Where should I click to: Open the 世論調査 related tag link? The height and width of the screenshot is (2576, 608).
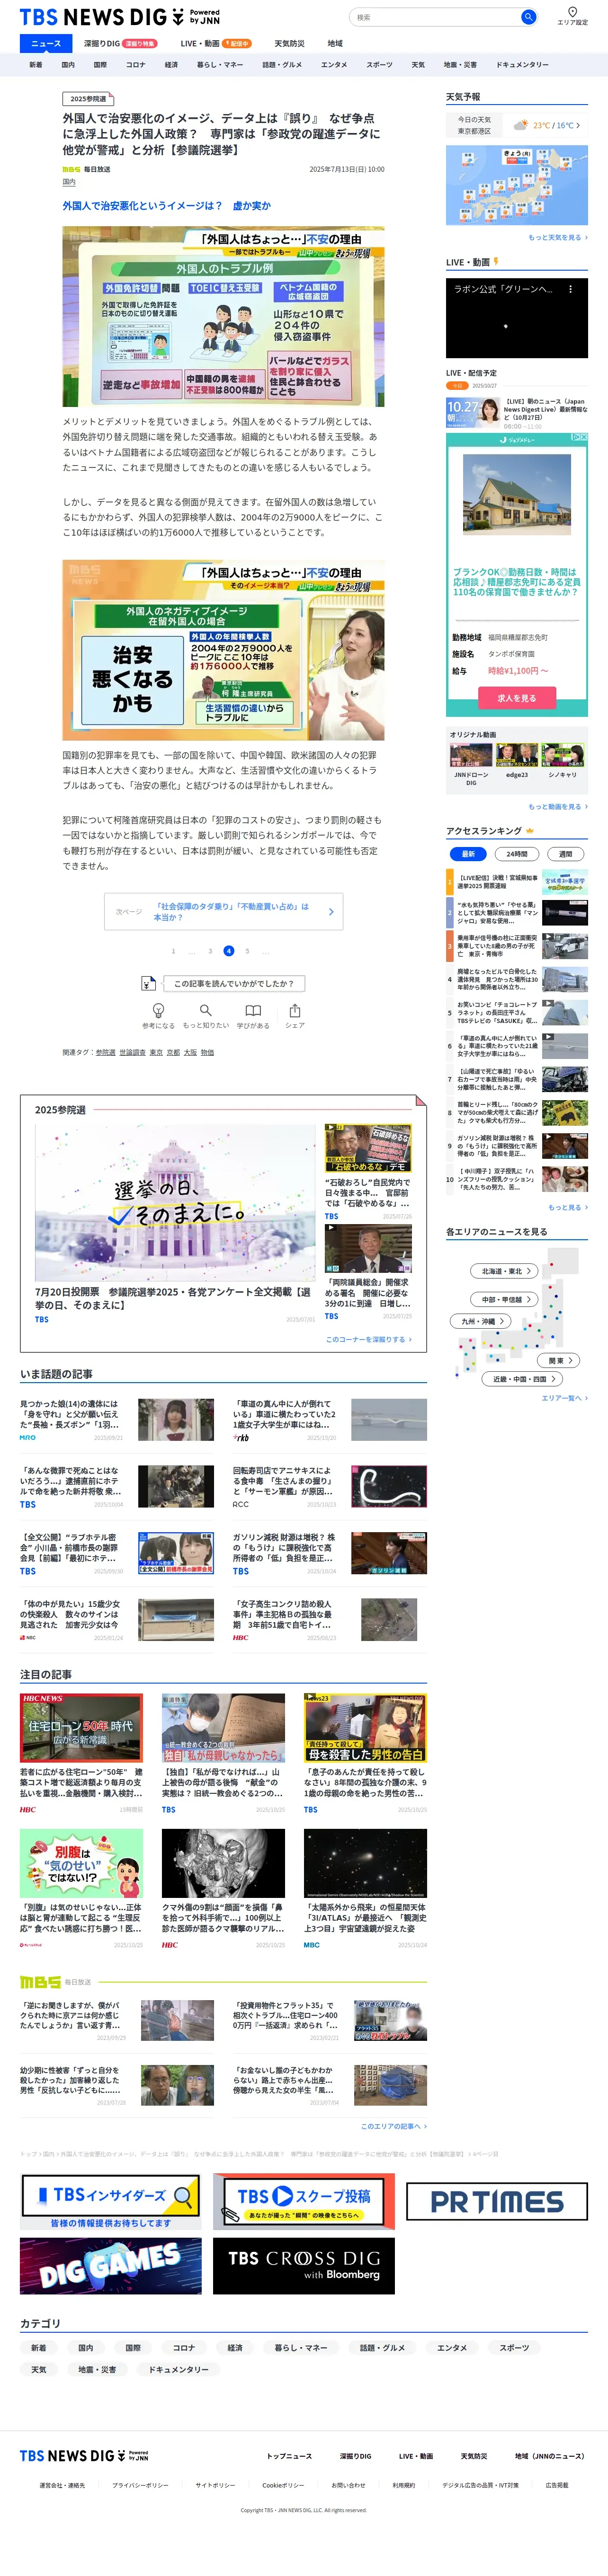point(132,1052)
